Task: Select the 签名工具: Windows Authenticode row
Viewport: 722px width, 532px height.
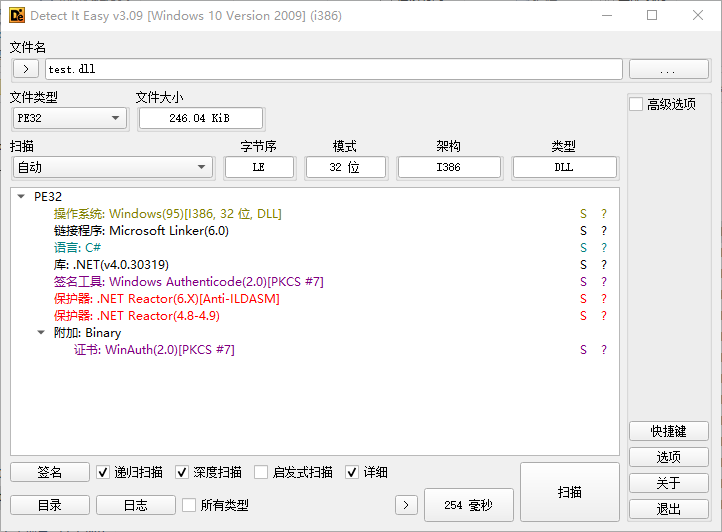Action: (x=315, y=282)
